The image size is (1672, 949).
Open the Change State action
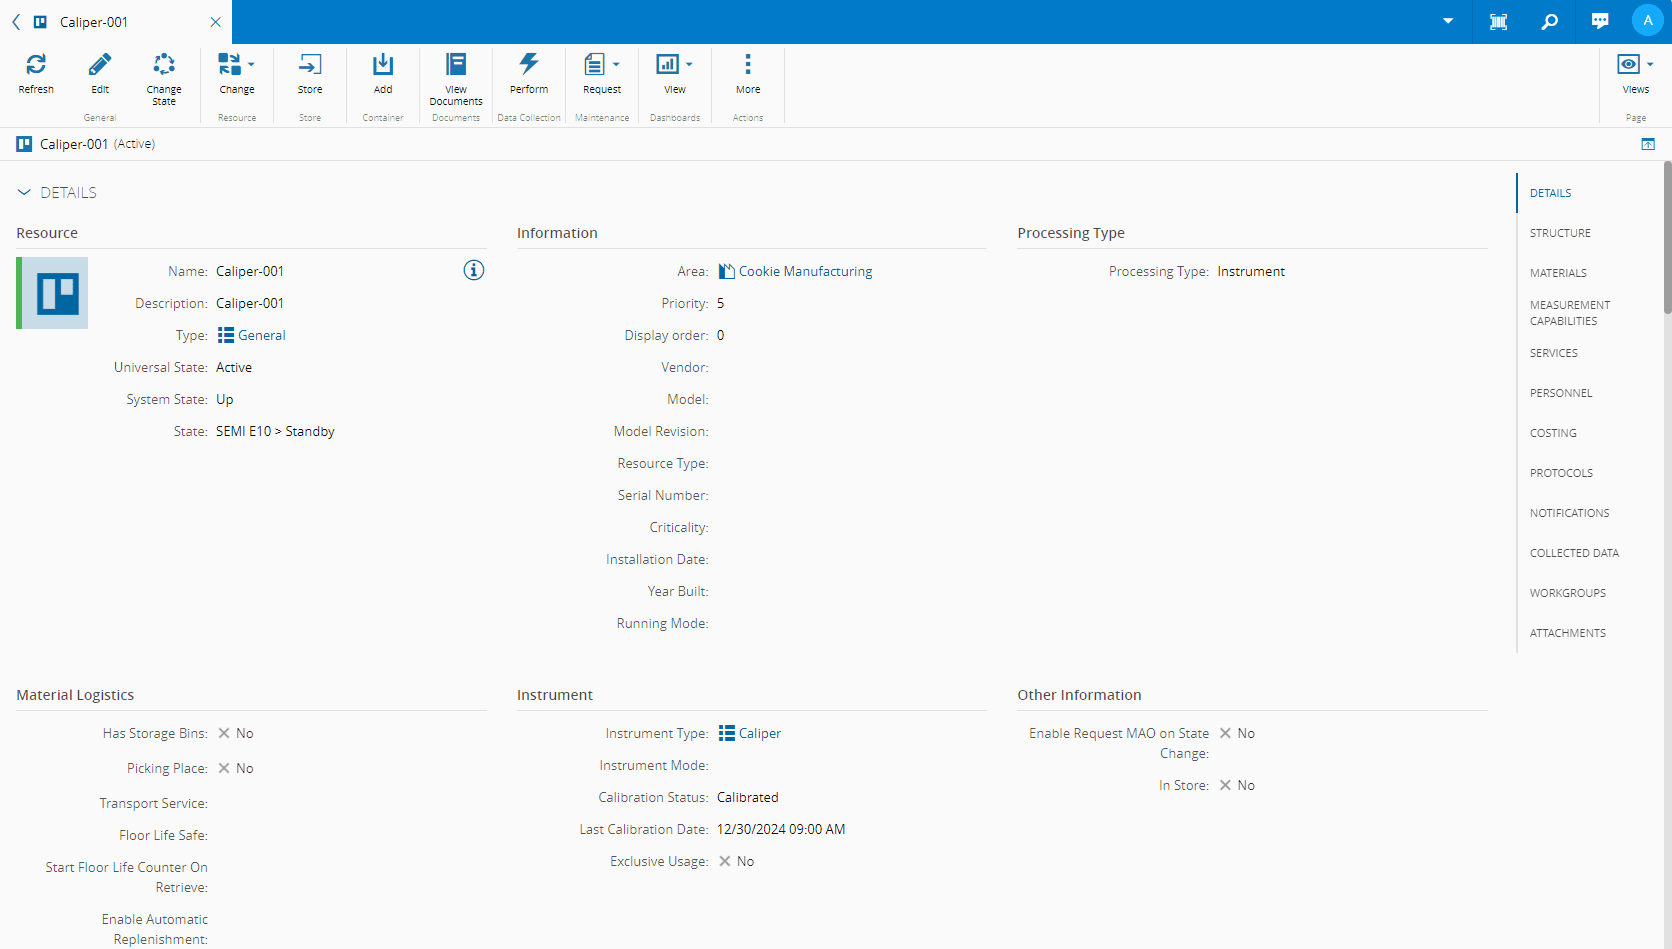pos(164,66)
